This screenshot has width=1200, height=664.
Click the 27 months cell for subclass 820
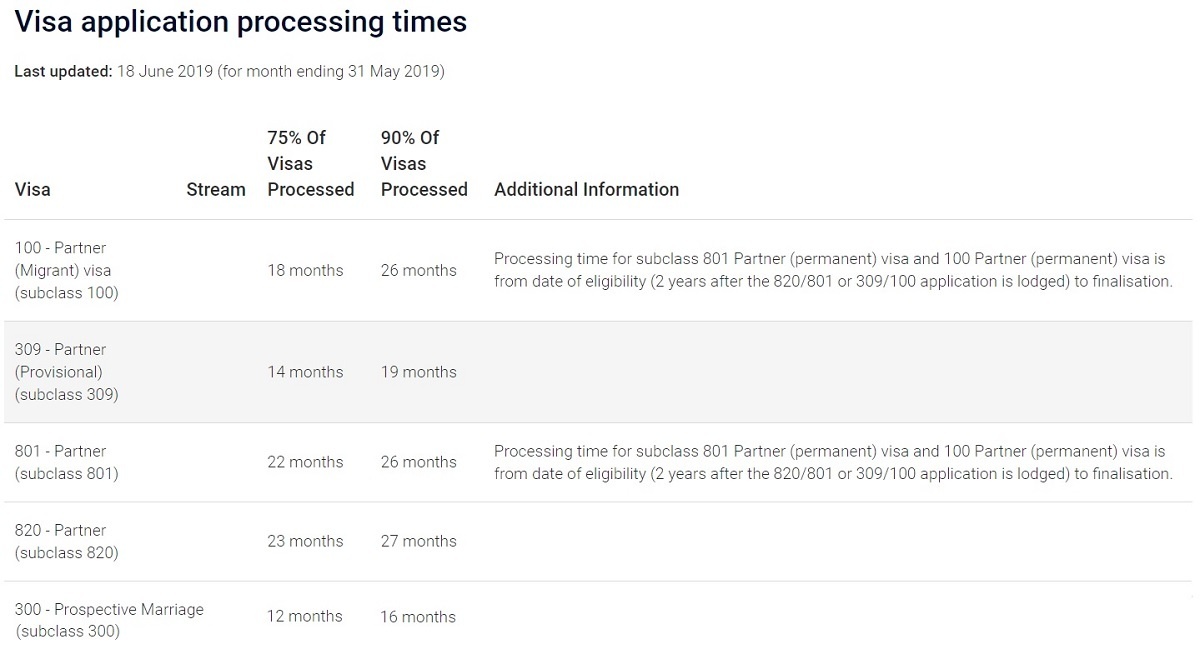tap(418, 541)
